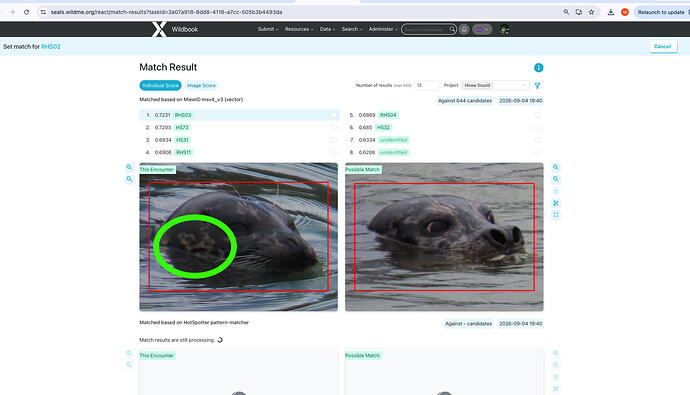Click the Against 644 candidates label
Viewport: 690px width, 395px height.
[x=465, y=101]
